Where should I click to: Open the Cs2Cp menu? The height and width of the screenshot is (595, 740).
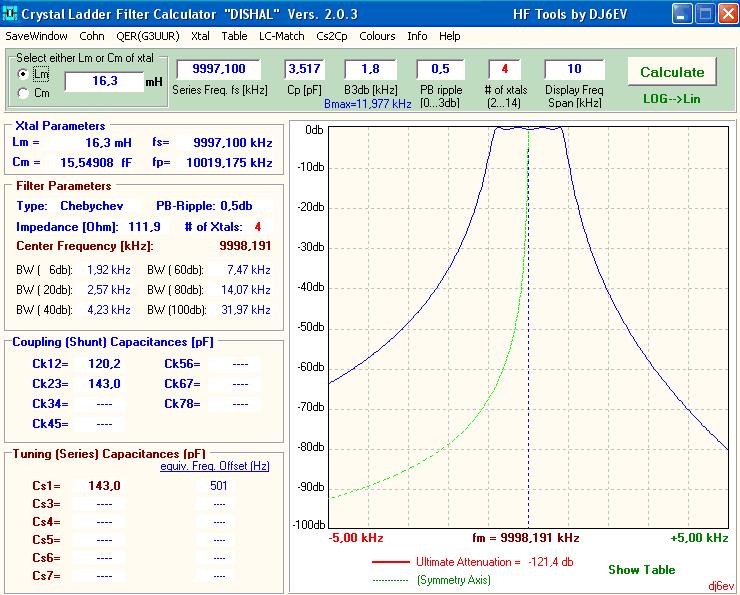pos(332,36)
